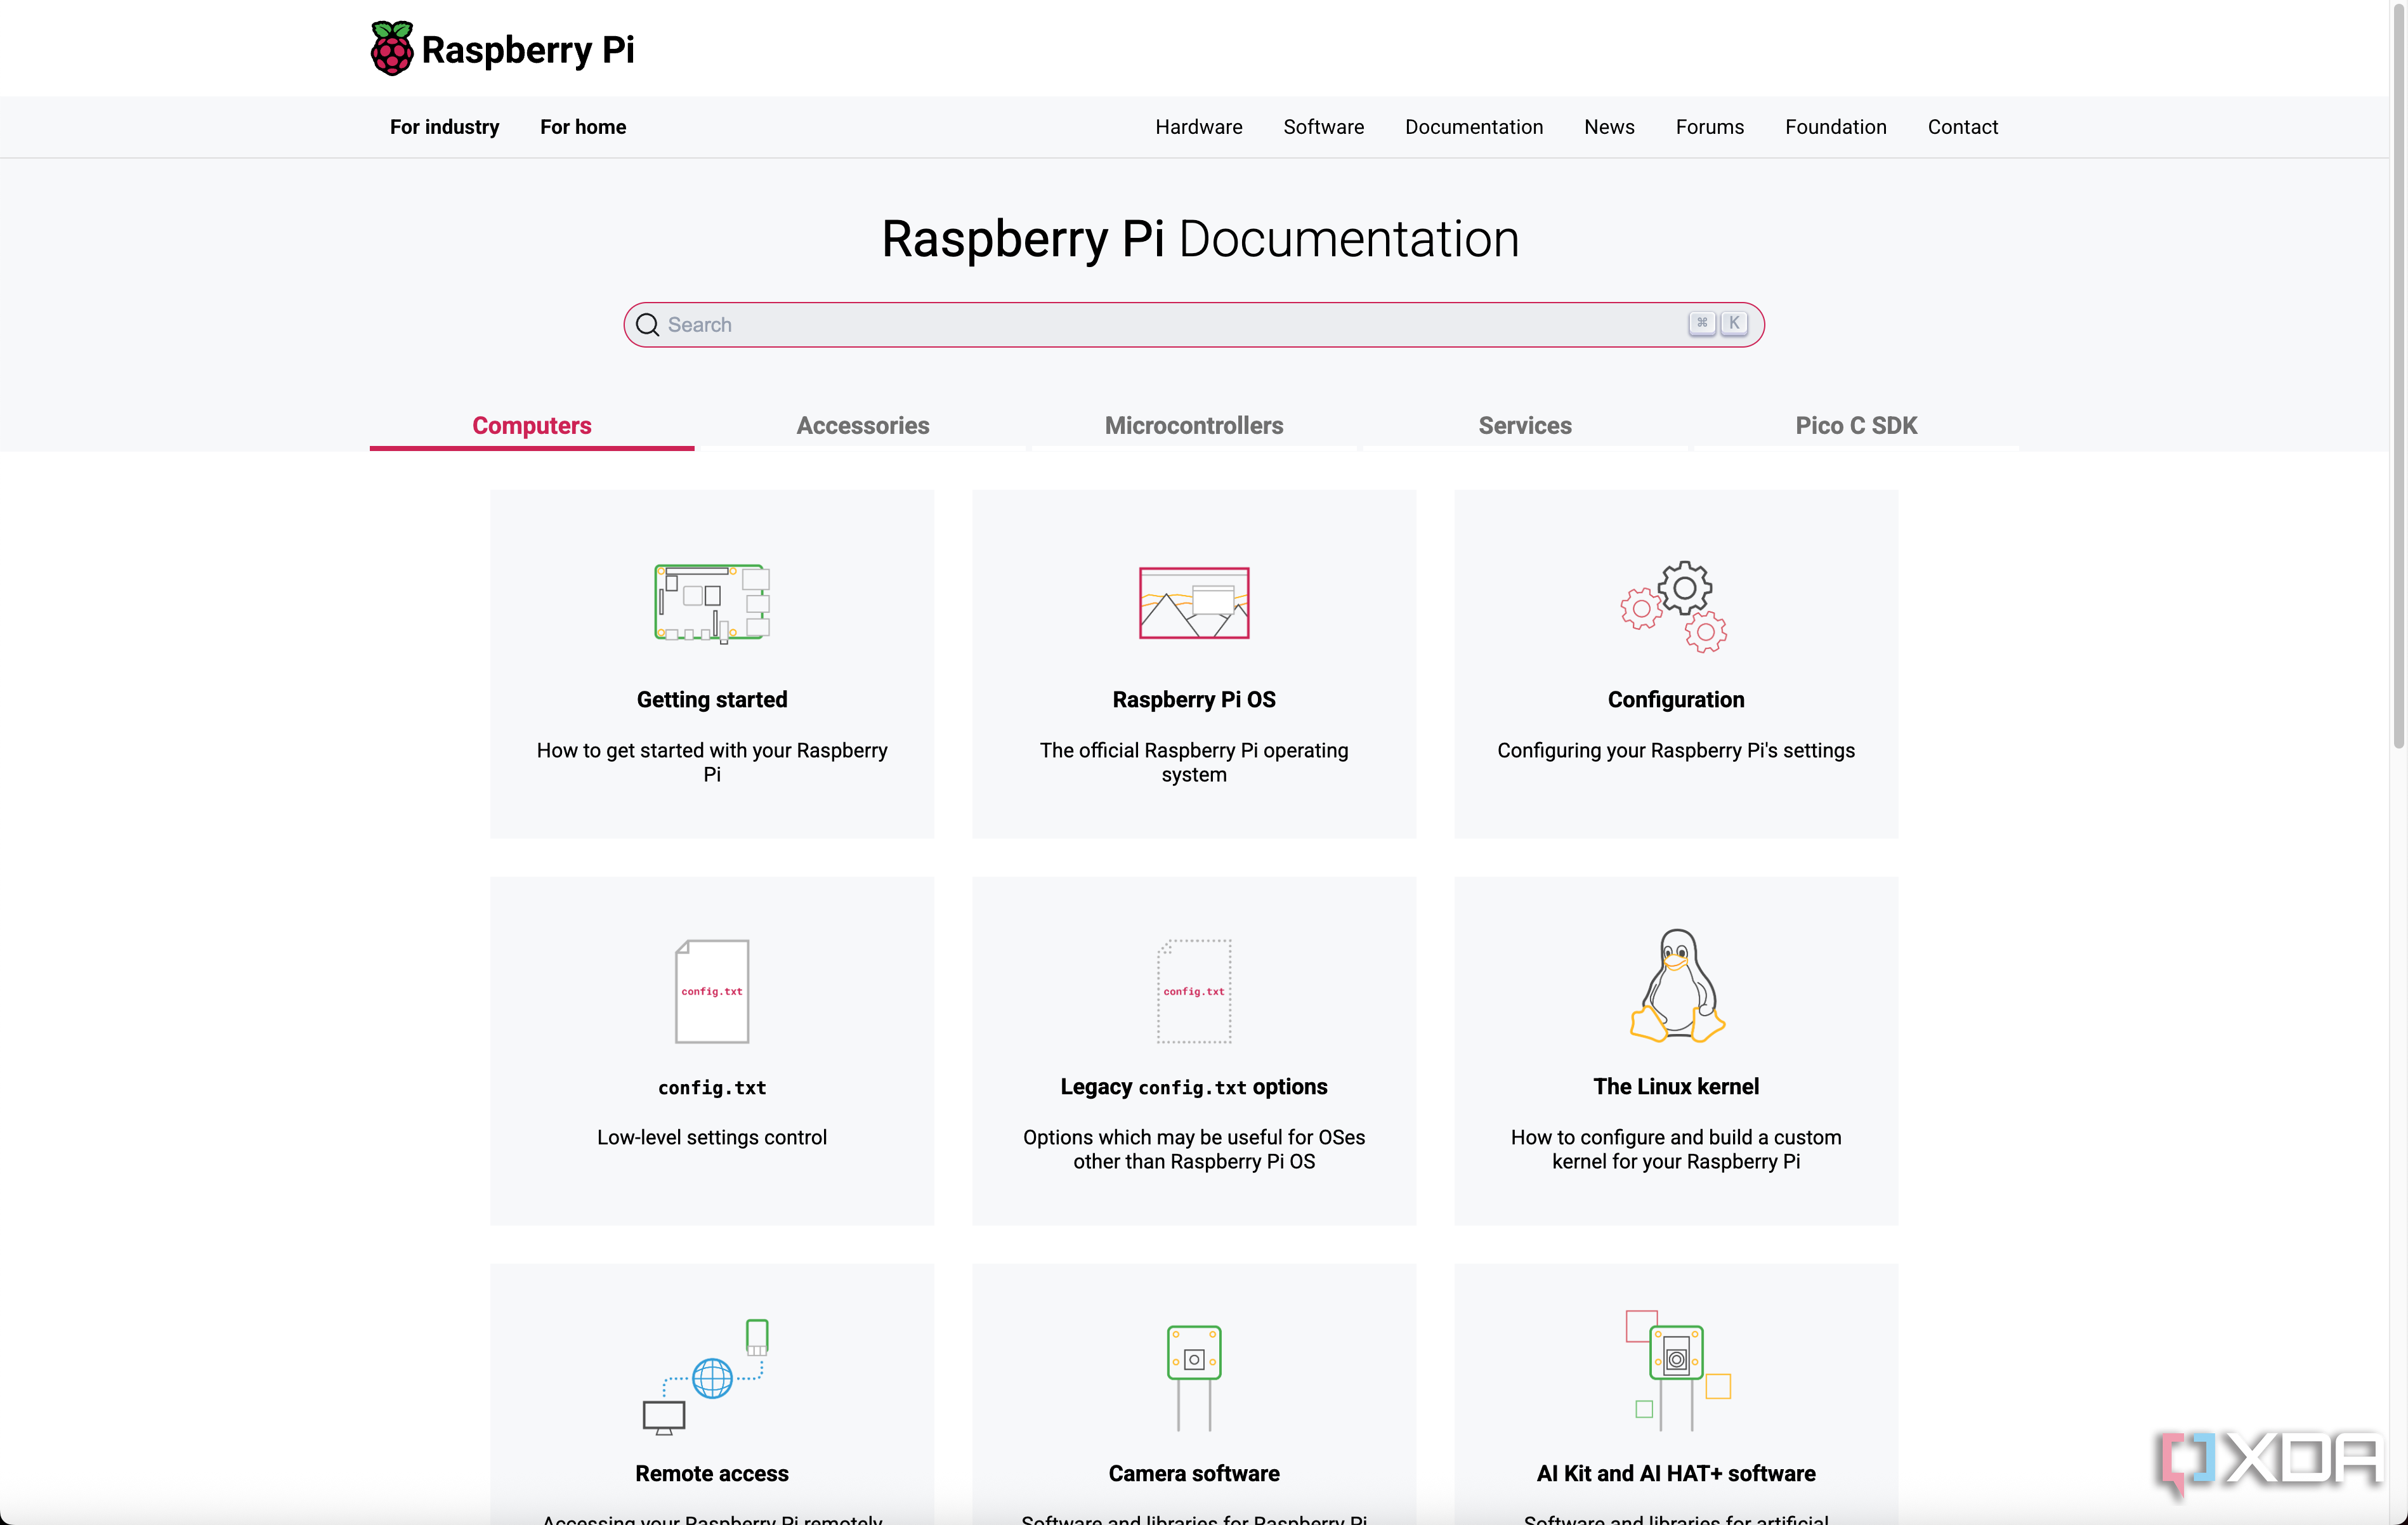Go to the Hardware page
The width and height of the screenshot is (2408, 1525).
pos(1198,127)
